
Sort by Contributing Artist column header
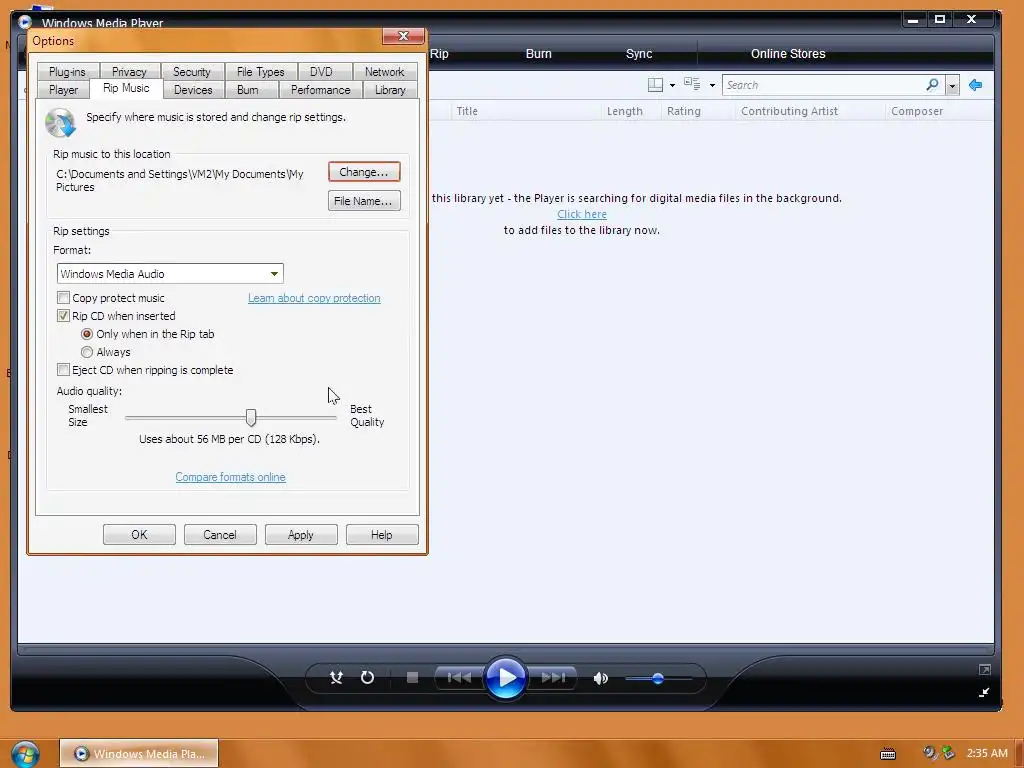(789, 111)
